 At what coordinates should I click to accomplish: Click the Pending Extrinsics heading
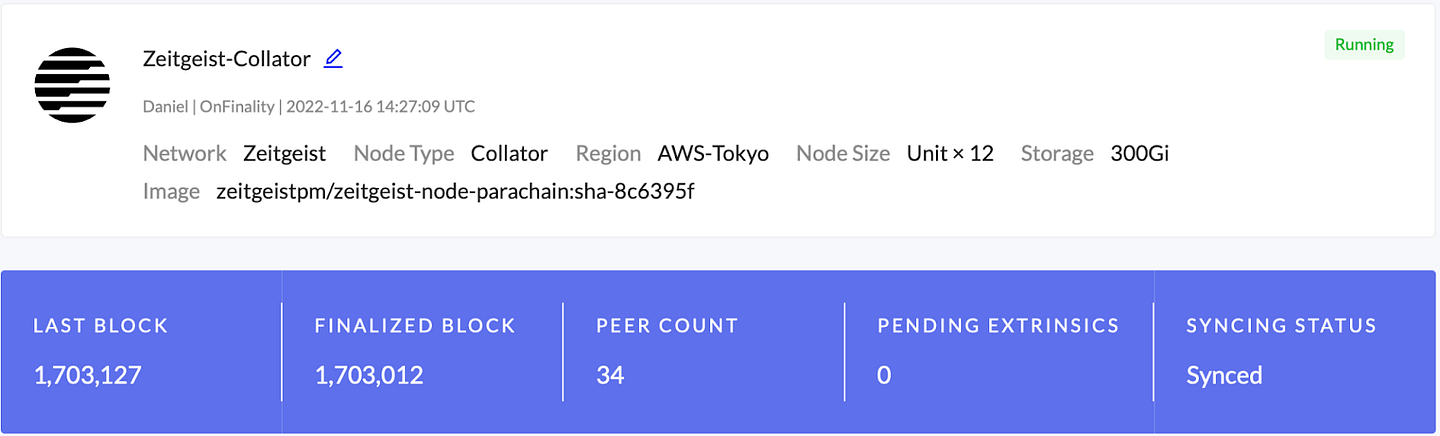[998, 326]
